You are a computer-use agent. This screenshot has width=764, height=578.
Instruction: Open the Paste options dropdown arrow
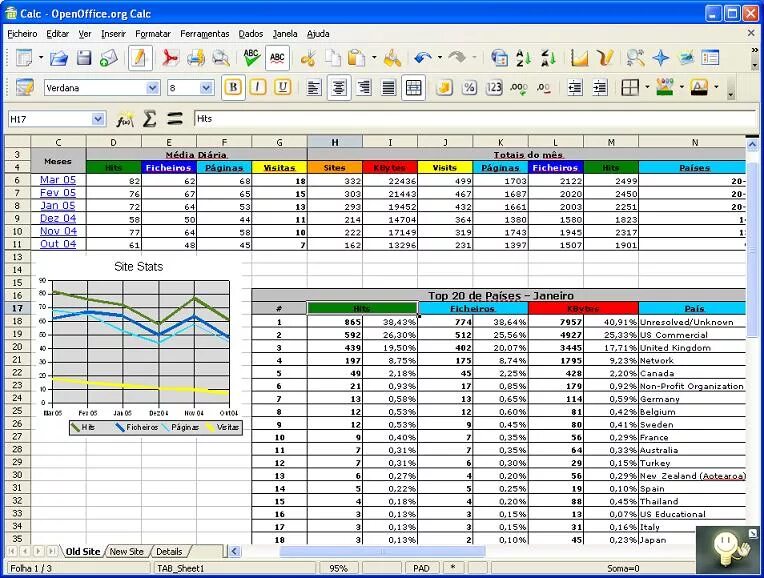tap(374, 58)
